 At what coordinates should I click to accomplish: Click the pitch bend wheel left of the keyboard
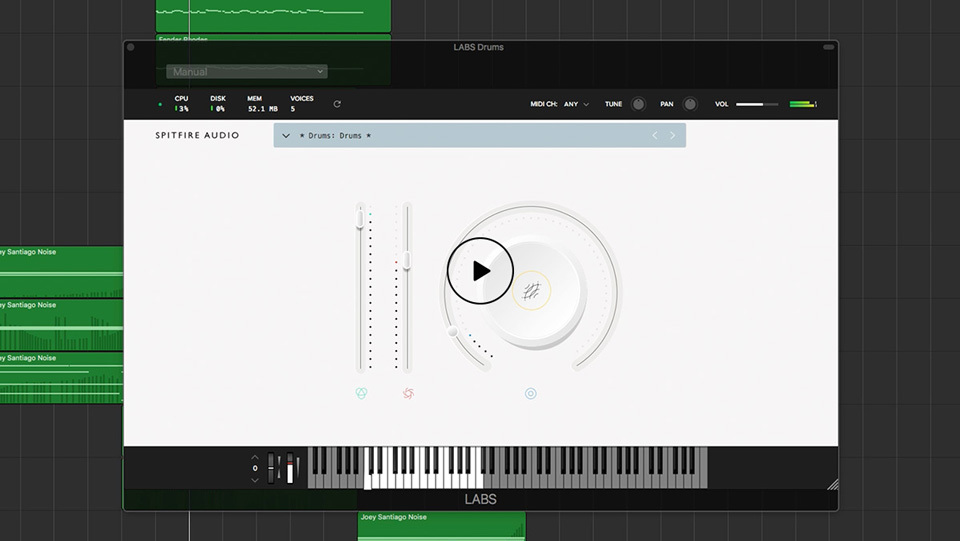click(271, 468)
